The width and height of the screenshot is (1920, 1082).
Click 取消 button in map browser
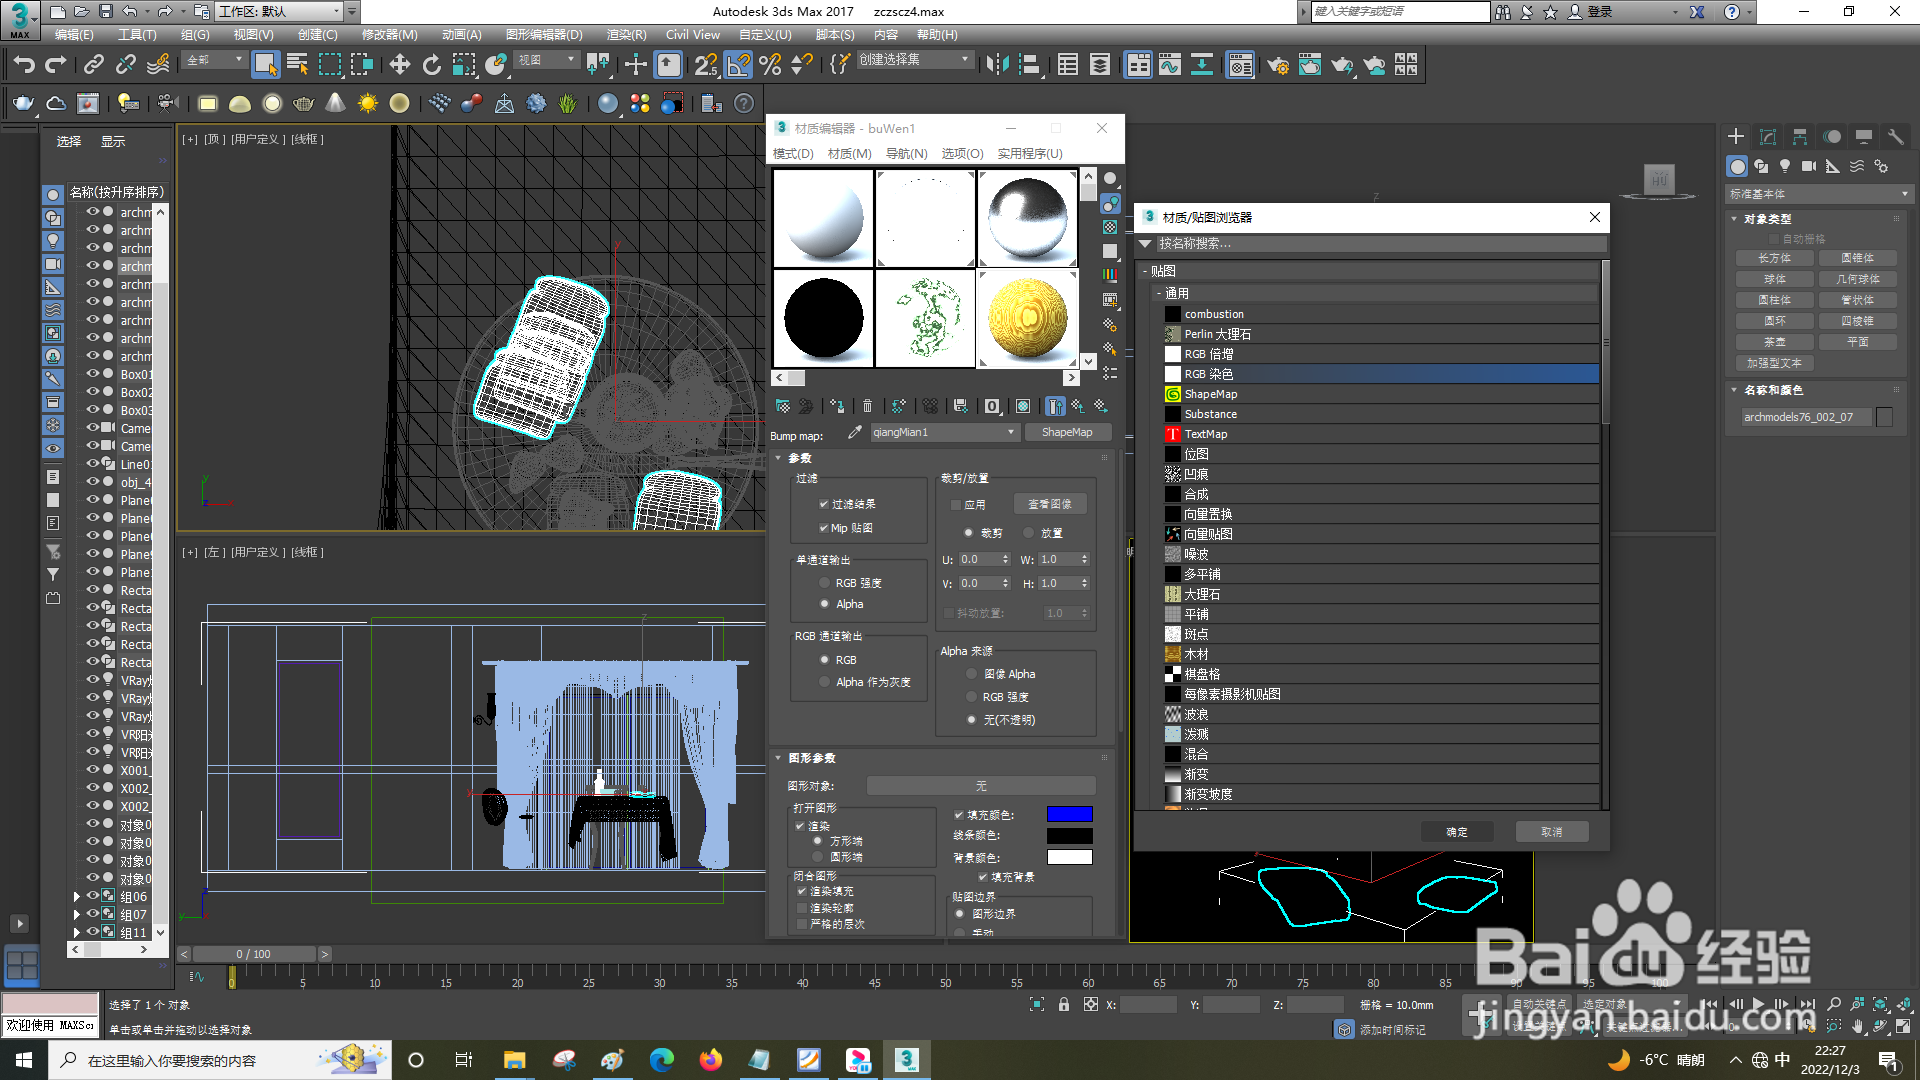tap(1552, 832)
